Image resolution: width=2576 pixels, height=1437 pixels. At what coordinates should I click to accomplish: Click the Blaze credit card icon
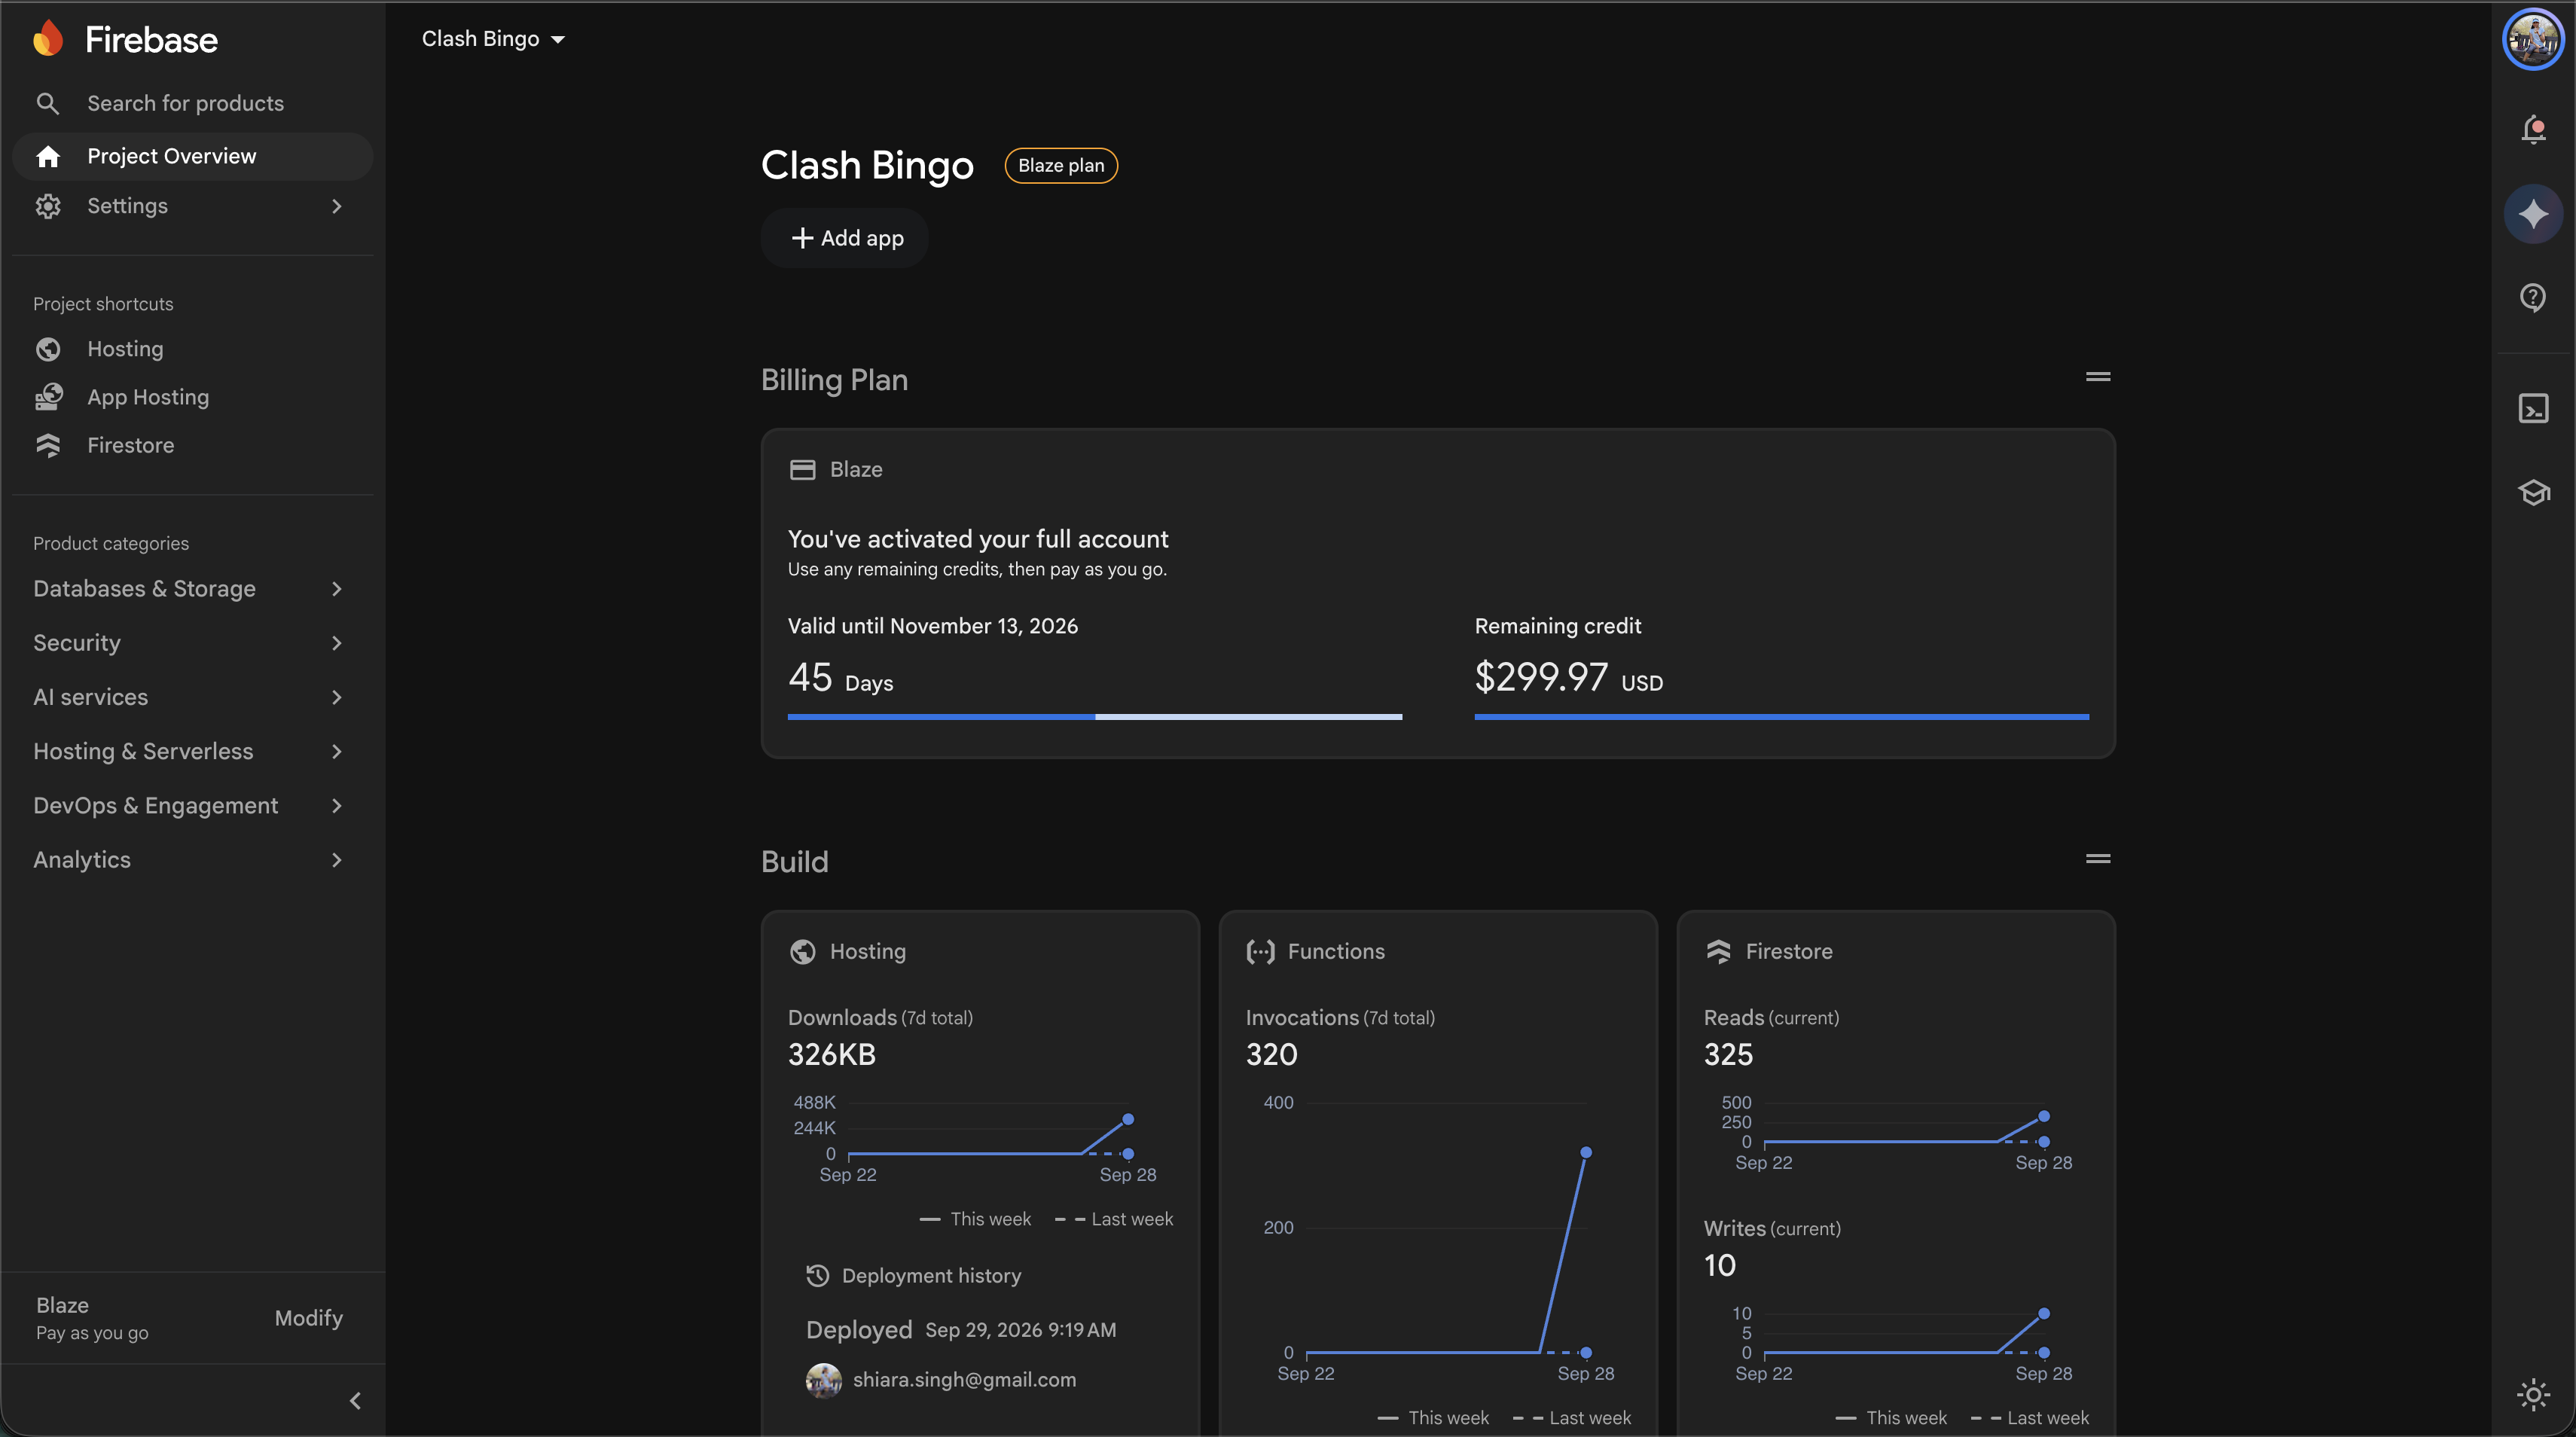pyautogui.click(x=802, y=469)
